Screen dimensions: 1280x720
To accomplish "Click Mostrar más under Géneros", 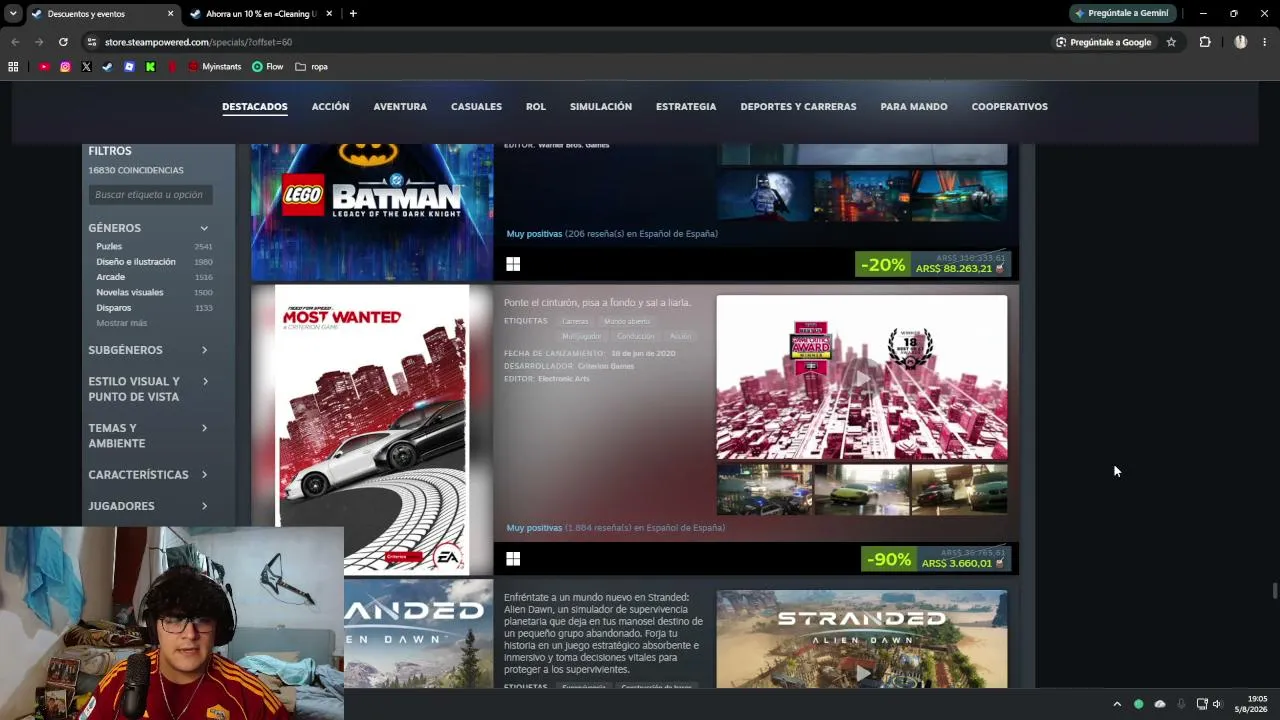I will [122, 323].
